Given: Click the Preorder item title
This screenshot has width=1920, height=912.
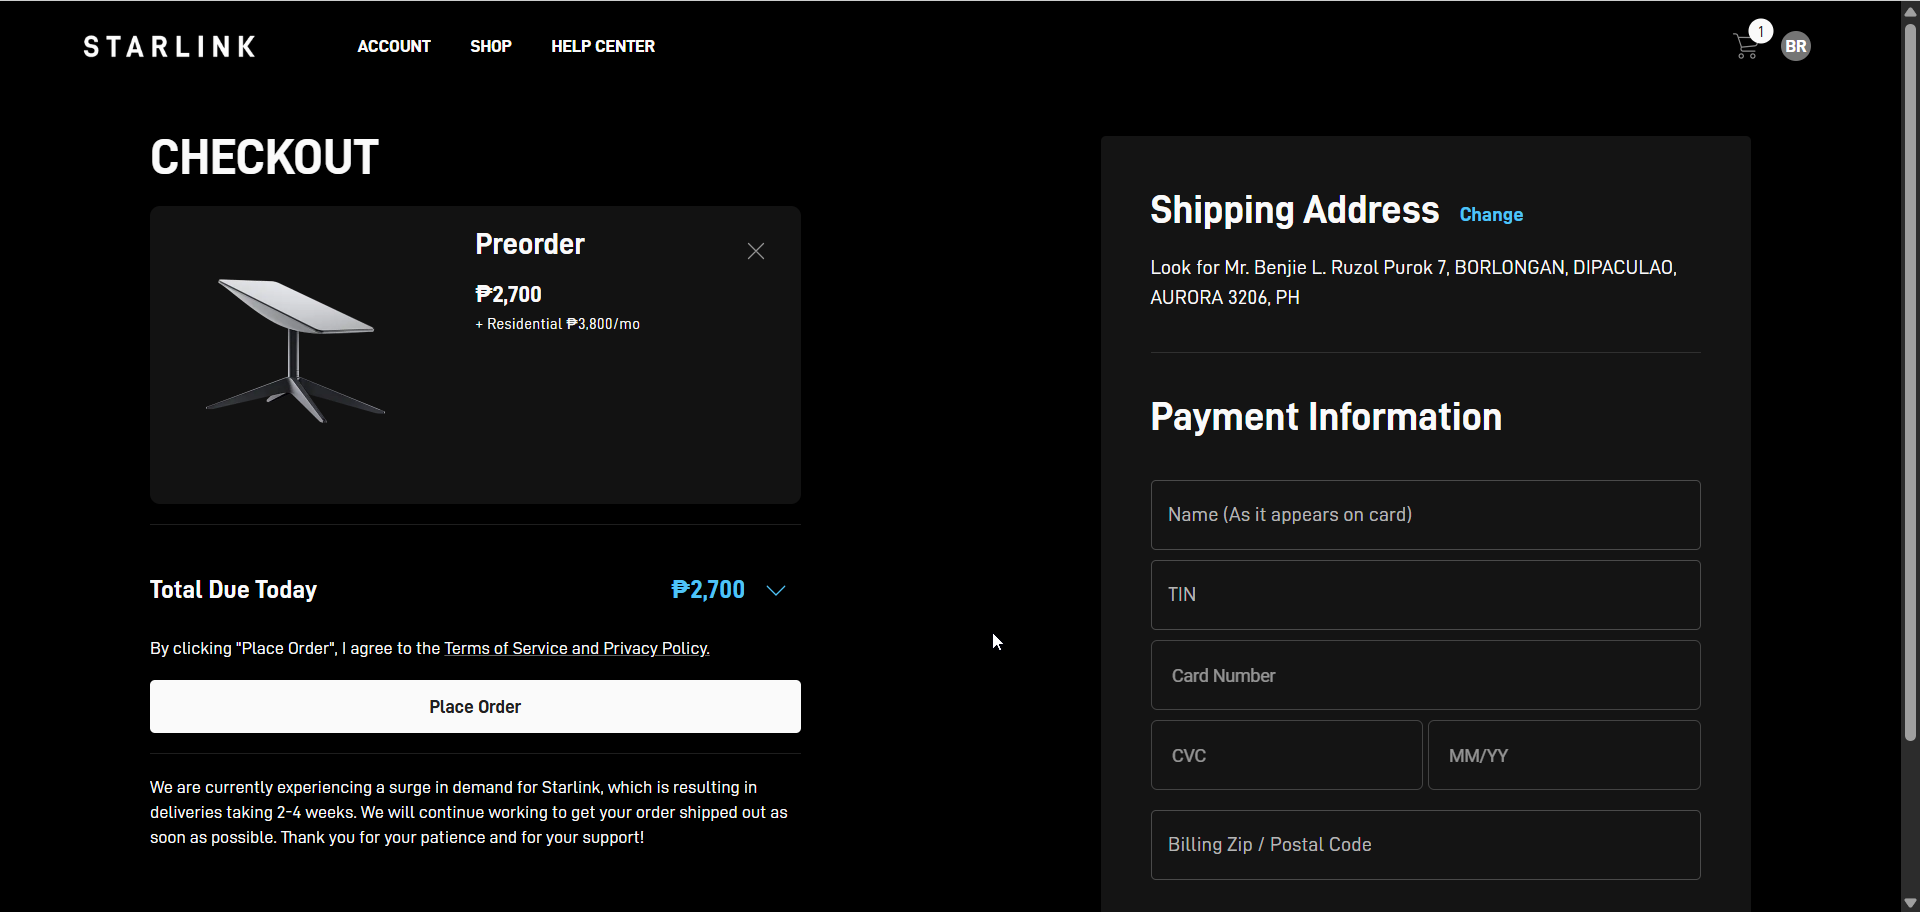Looking at the screenshot, I should pos(530,244).
